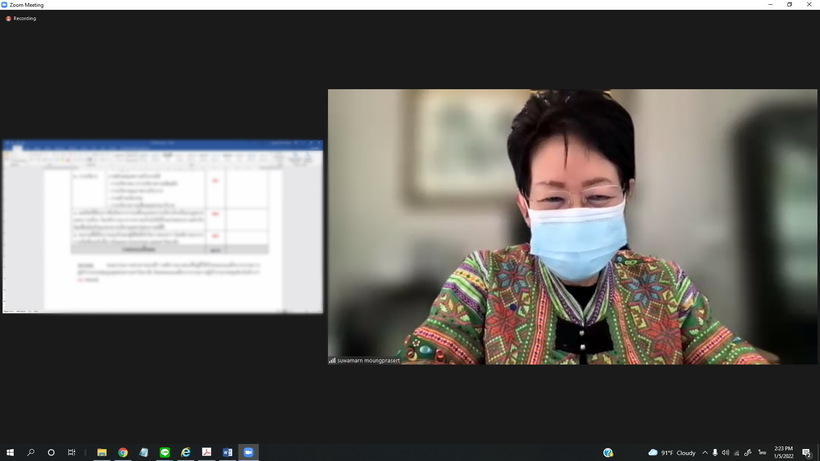Open the notification center
Screen dimensions: 820x461
(x=807, y=452)
